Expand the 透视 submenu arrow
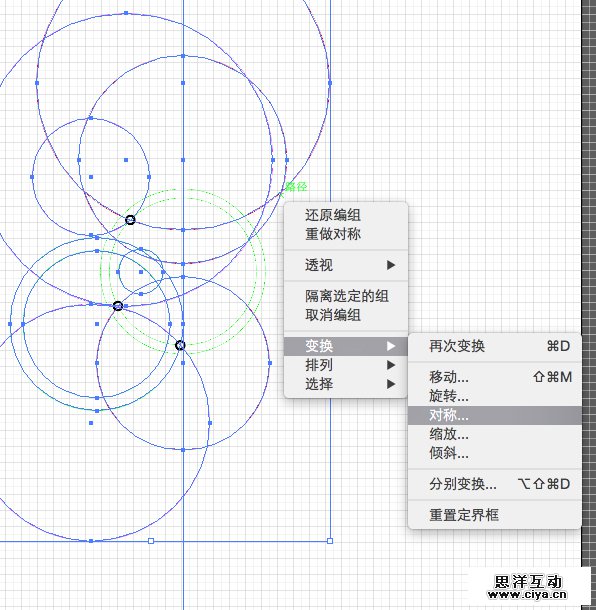 pos(391,265)
